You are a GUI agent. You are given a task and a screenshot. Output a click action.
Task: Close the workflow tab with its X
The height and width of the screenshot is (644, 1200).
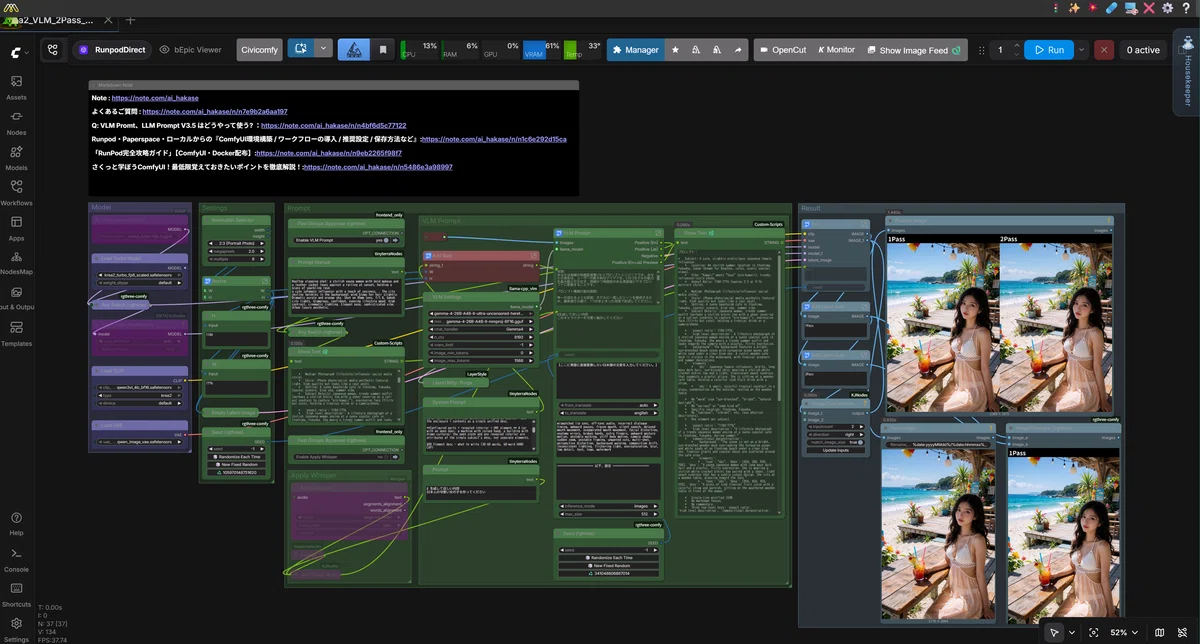pos(110,19)
